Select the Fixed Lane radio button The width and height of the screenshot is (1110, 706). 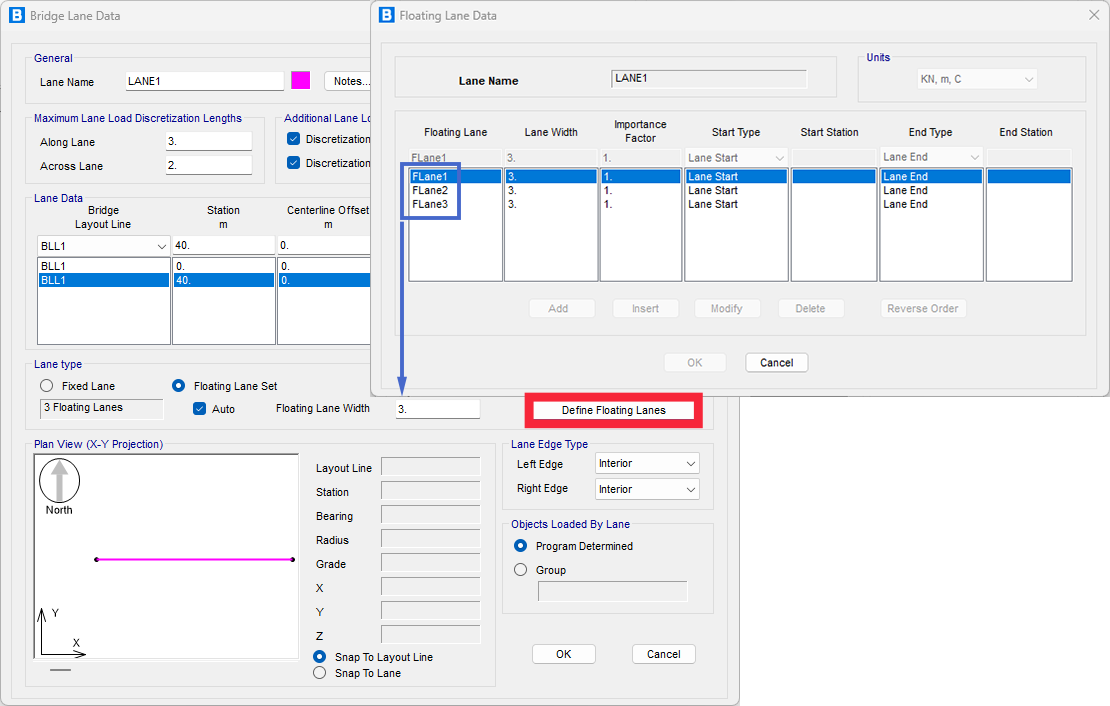(46, 386)
